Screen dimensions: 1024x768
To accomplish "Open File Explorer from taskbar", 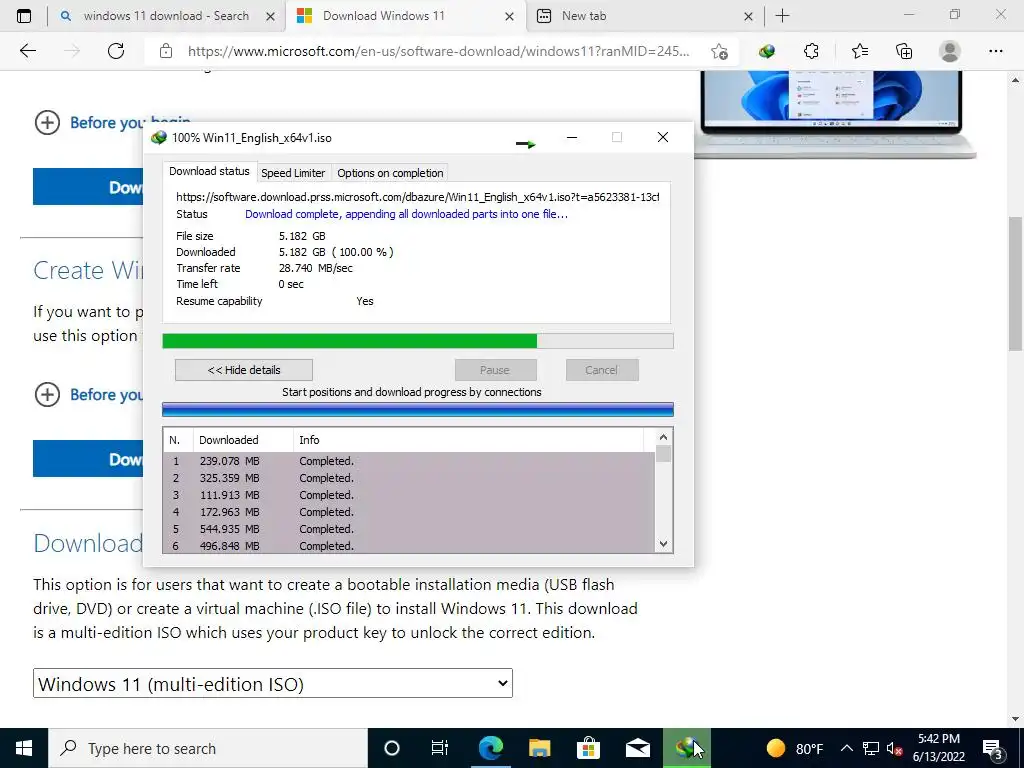I will pos(539,748).
